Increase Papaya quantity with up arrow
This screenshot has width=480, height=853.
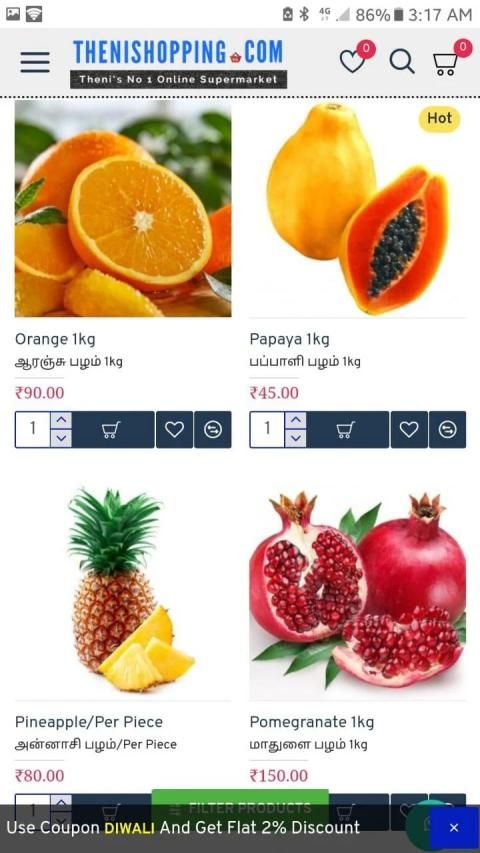(296, 421)
